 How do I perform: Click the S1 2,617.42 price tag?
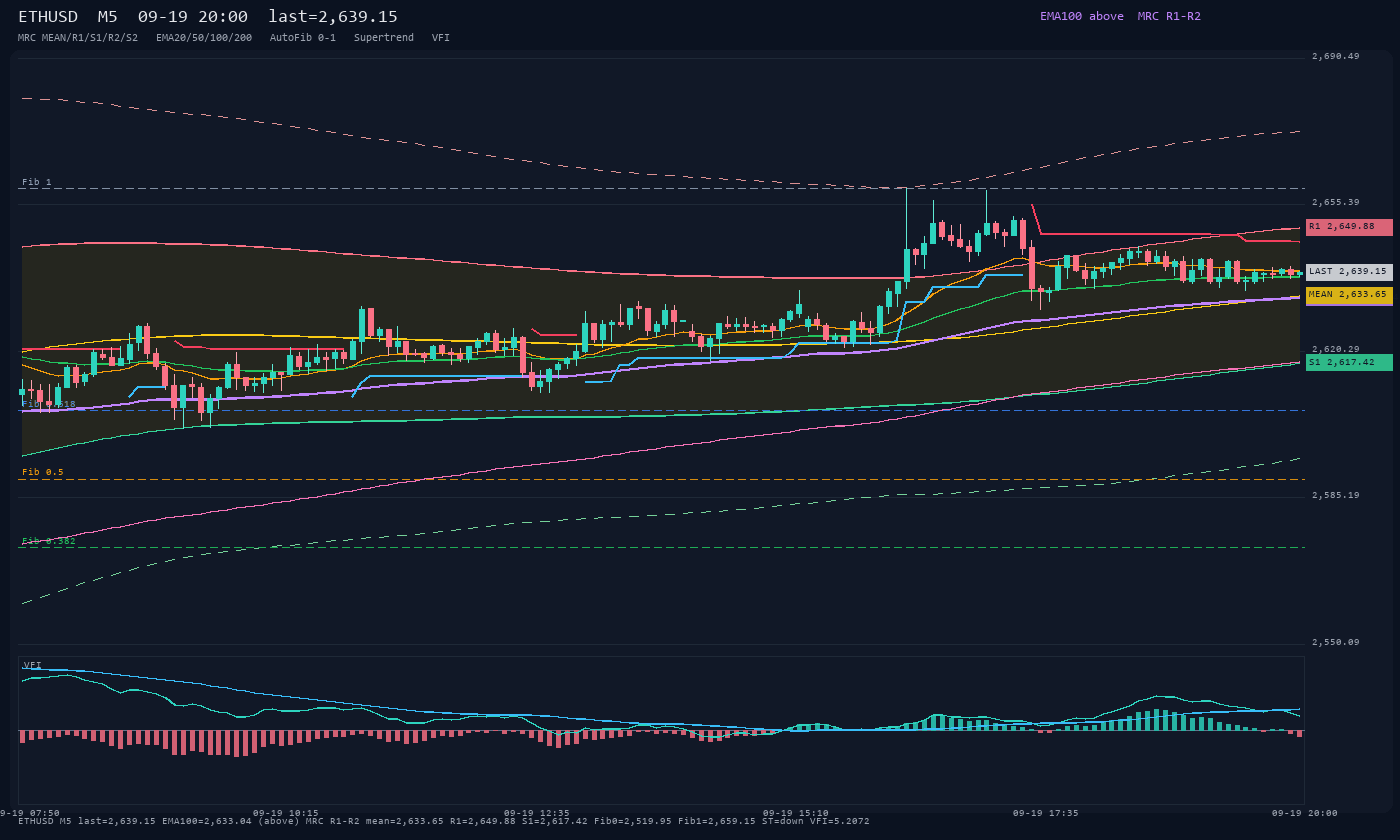point(1349,362)
